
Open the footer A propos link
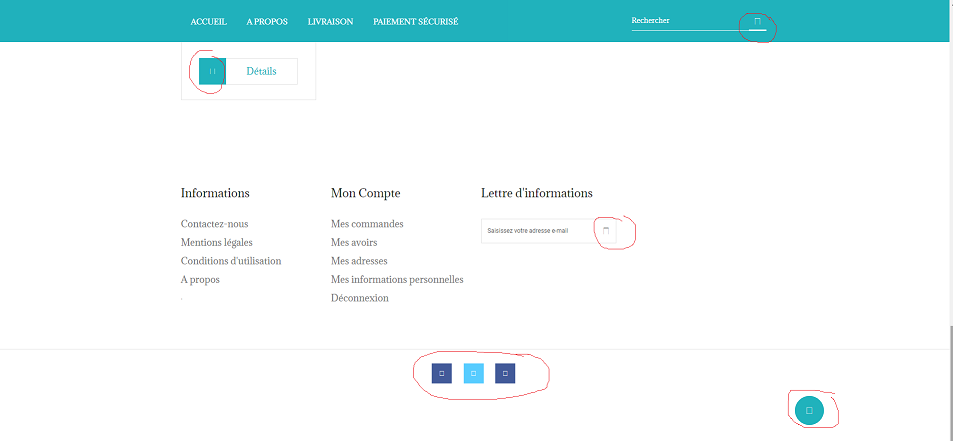click(200, 279)
